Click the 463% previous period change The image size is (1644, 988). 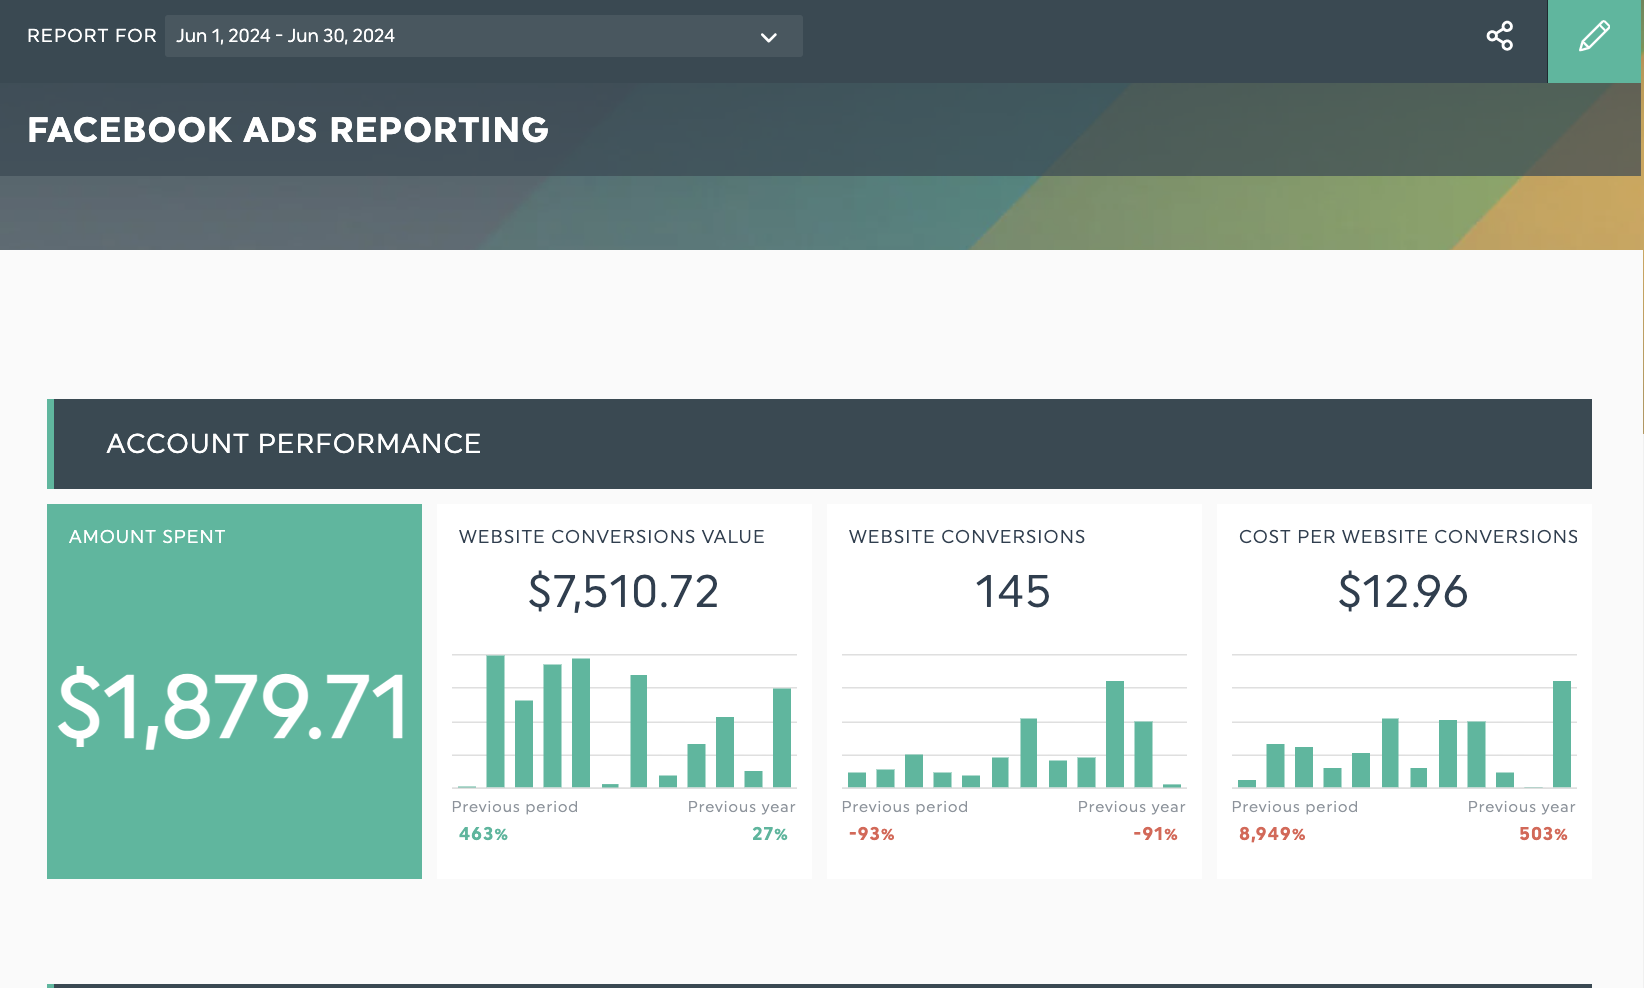coord(483,834)
